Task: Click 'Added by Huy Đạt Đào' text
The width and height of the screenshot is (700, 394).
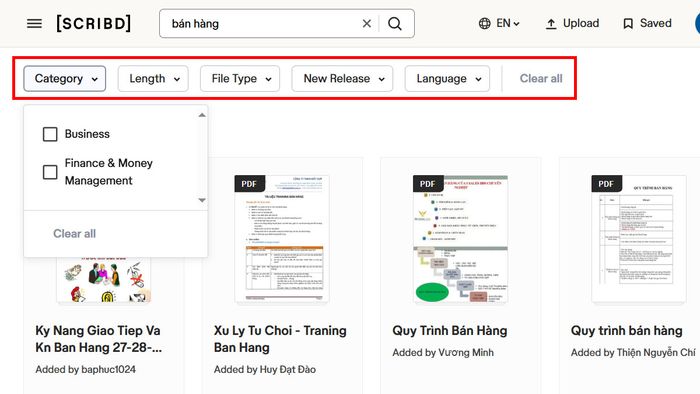Action: coord(265,369)
